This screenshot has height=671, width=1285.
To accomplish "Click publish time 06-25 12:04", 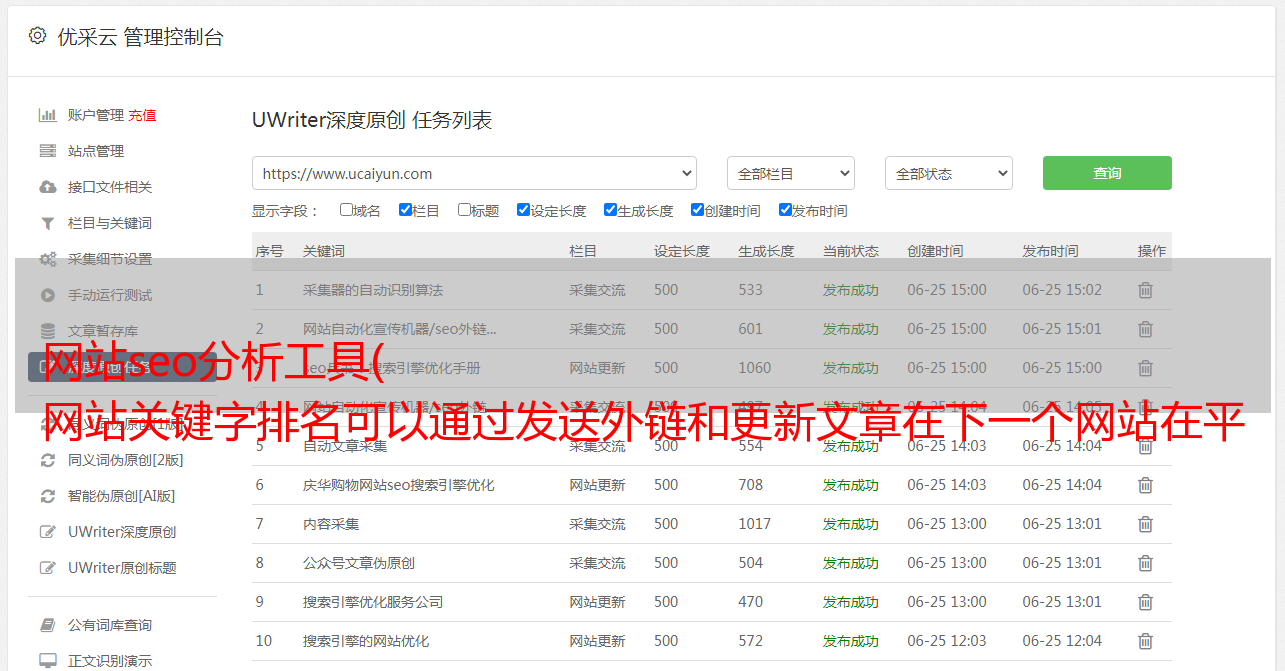I will click(1062, 641).
